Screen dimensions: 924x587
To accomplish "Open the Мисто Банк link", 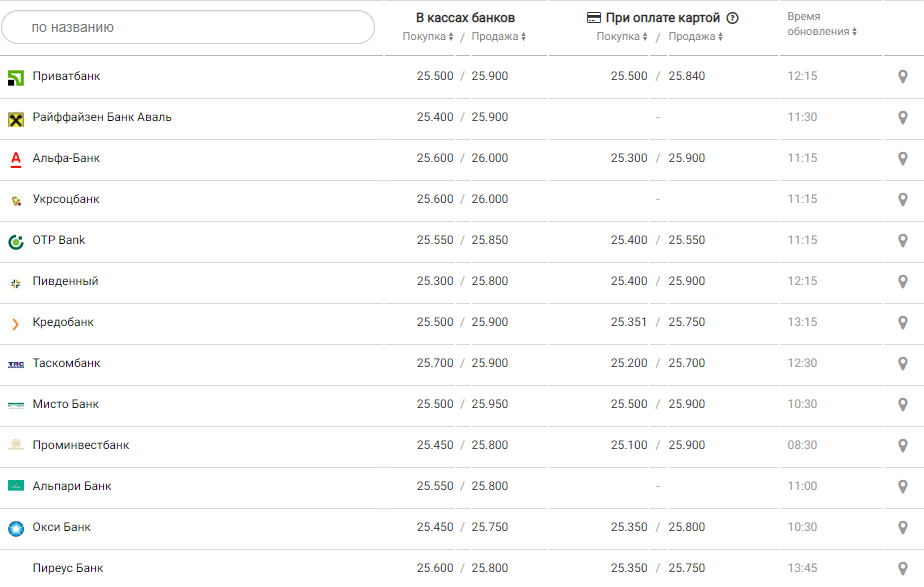I will point(66,405).
